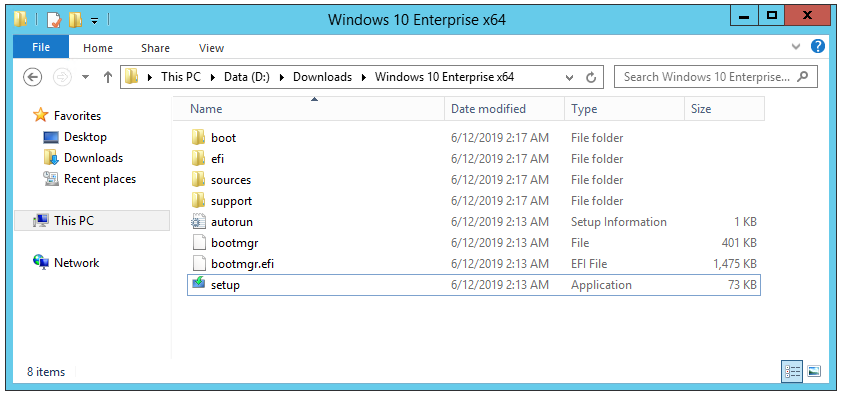Go up one folder level

point(108,77)
